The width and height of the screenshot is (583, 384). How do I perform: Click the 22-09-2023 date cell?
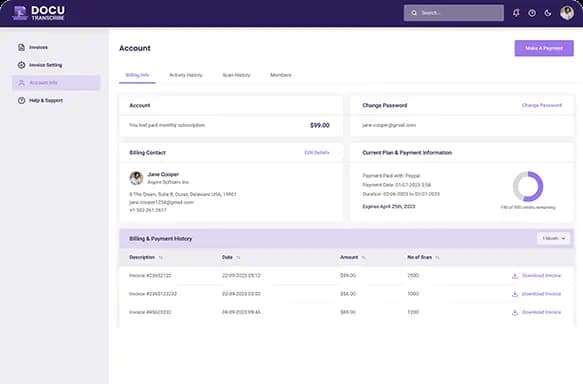[241, 276]
